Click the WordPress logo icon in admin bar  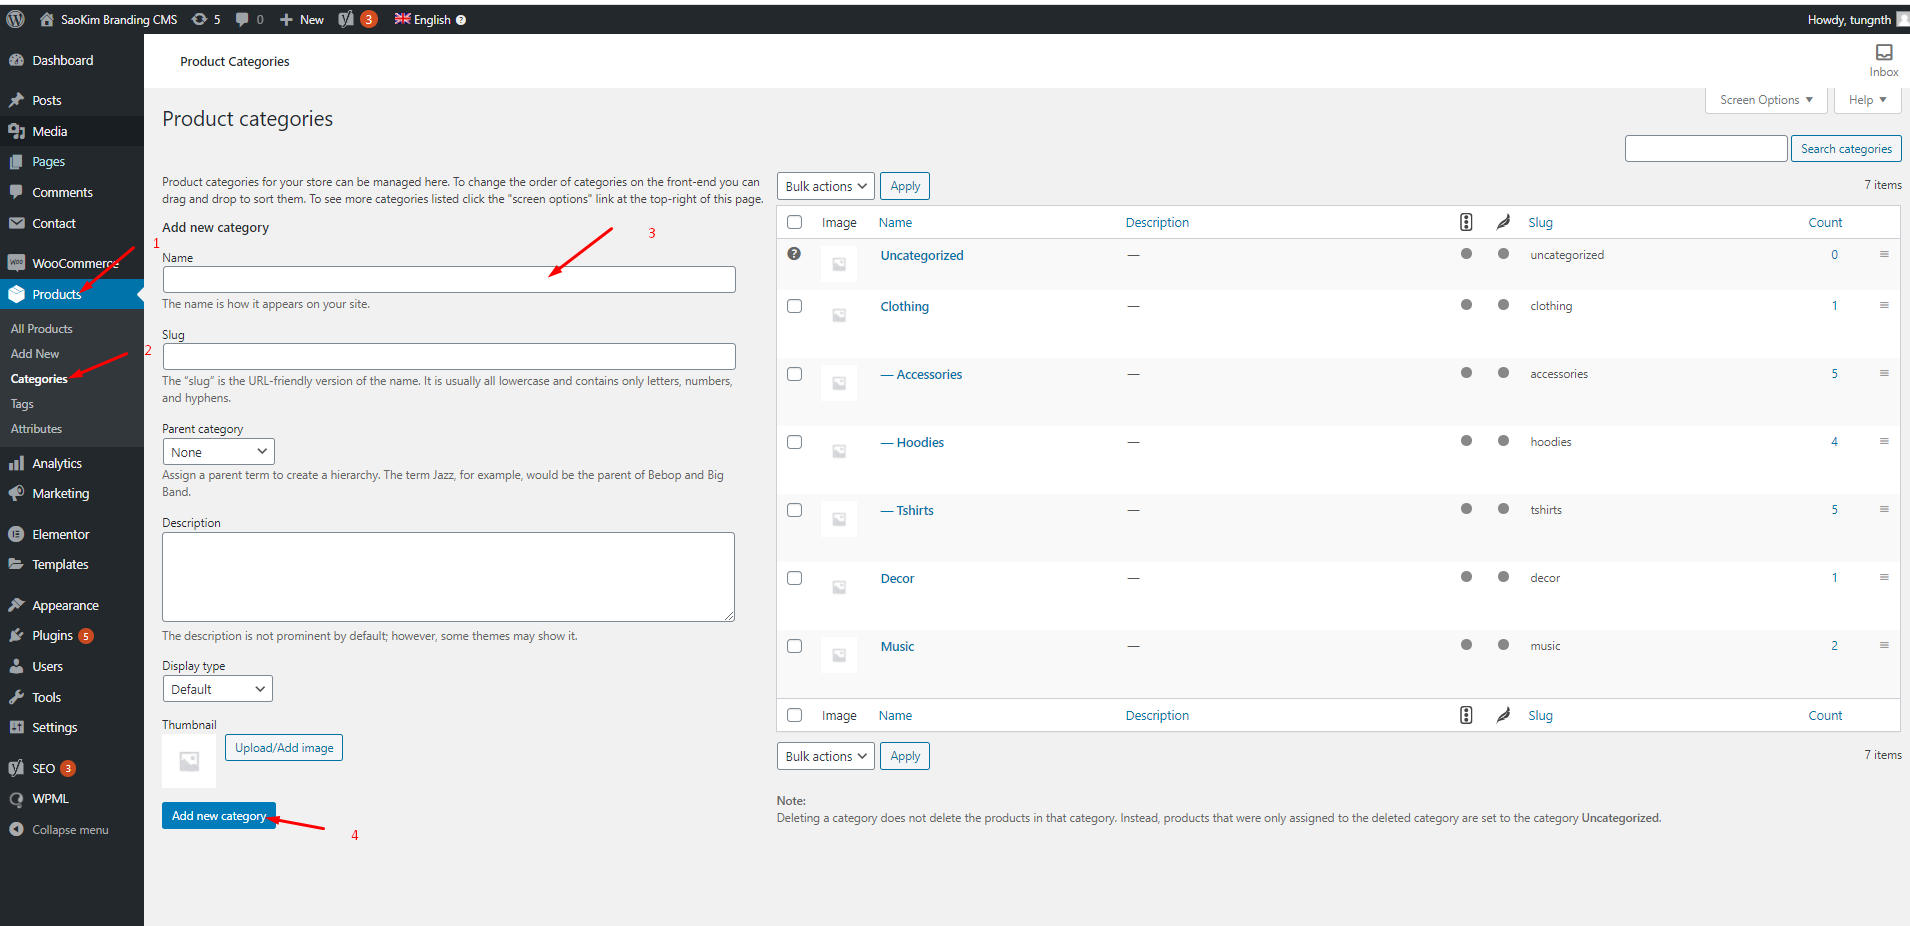pyautogui.click(x=15, y=19)
